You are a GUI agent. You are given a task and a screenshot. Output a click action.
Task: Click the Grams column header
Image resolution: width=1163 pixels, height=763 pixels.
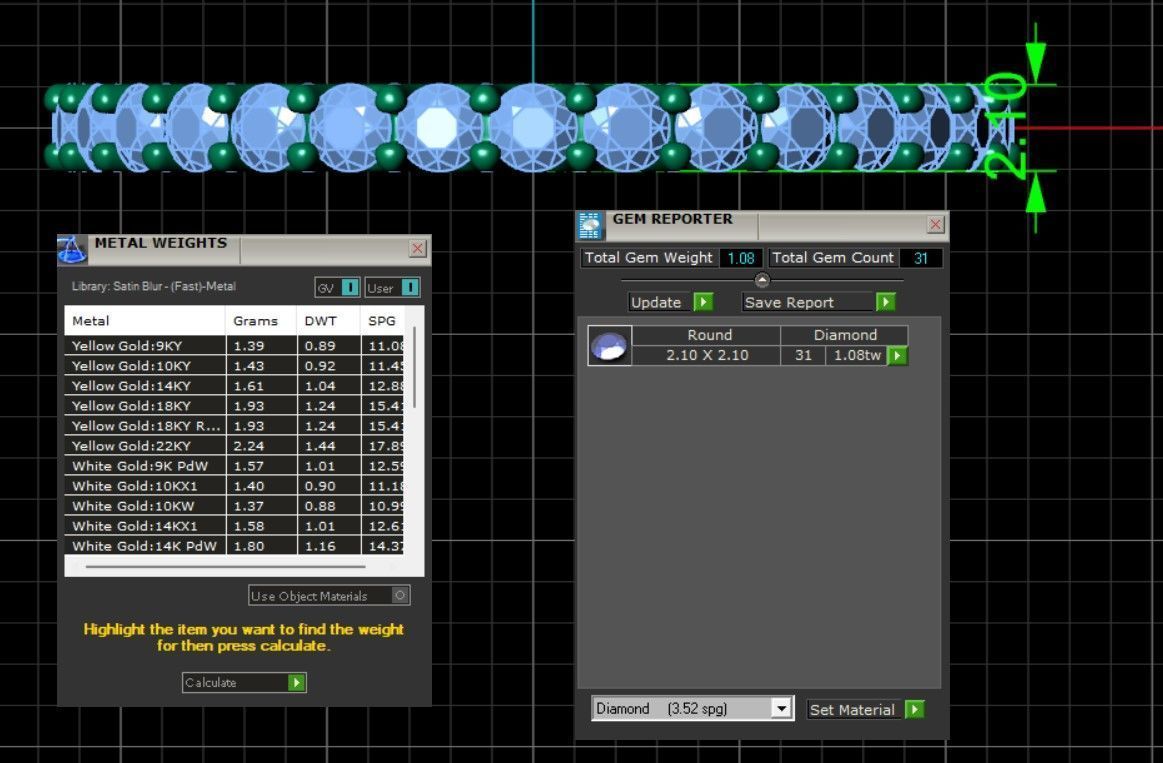pos(260,321)
